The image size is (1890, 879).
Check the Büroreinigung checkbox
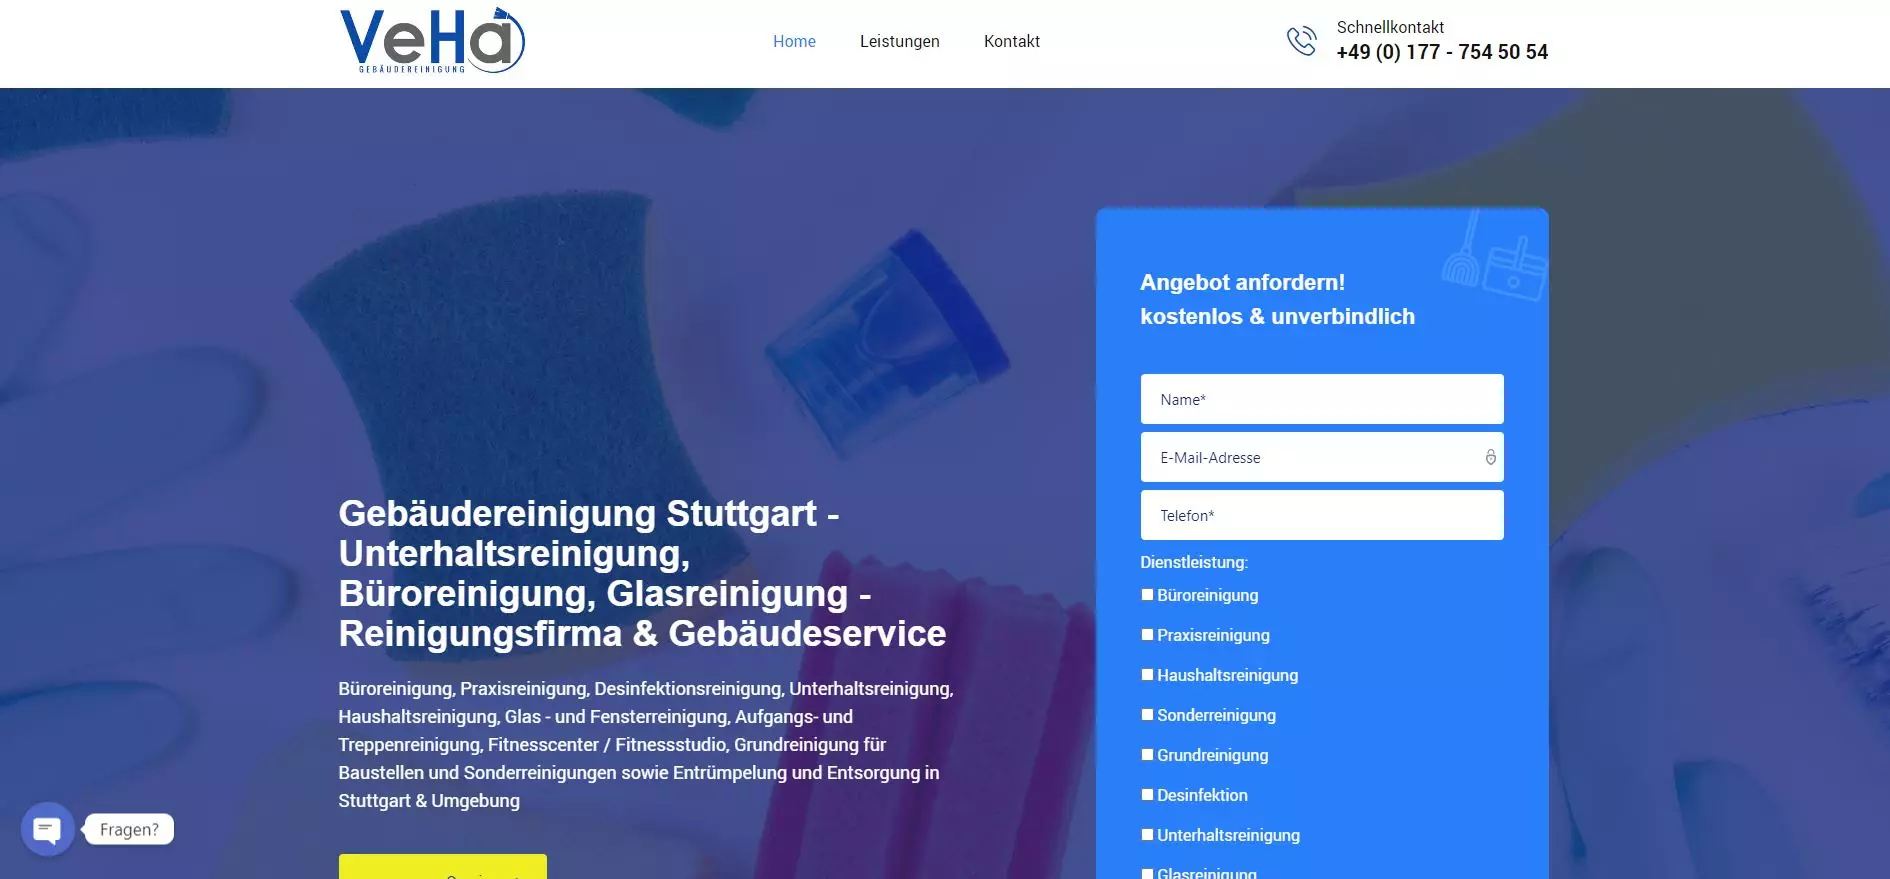tap(1147, 595)
